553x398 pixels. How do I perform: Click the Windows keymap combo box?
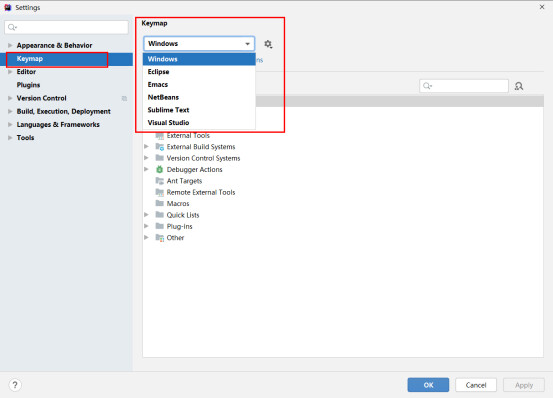(199, 44)
